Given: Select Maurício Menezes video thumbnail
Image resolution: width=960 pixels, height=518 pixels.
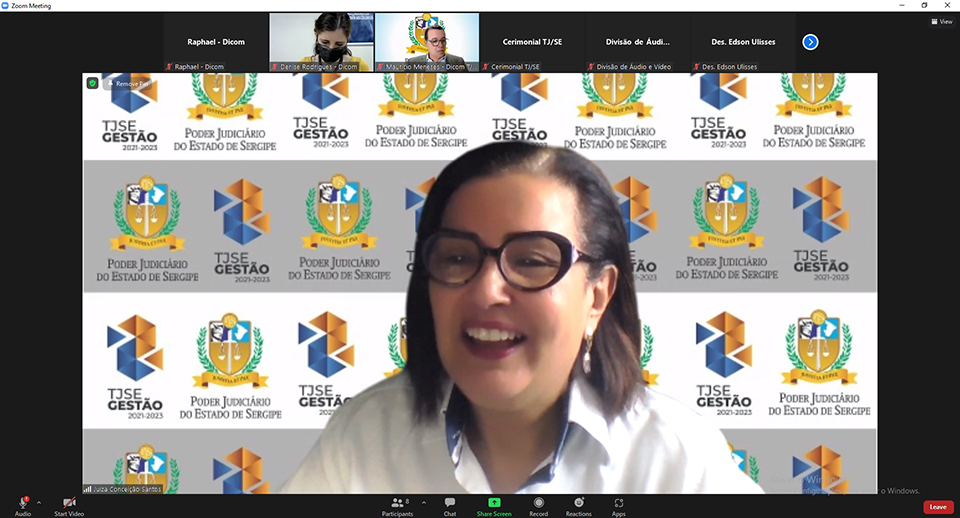Looking at the screenshot, I should point(427,41).
